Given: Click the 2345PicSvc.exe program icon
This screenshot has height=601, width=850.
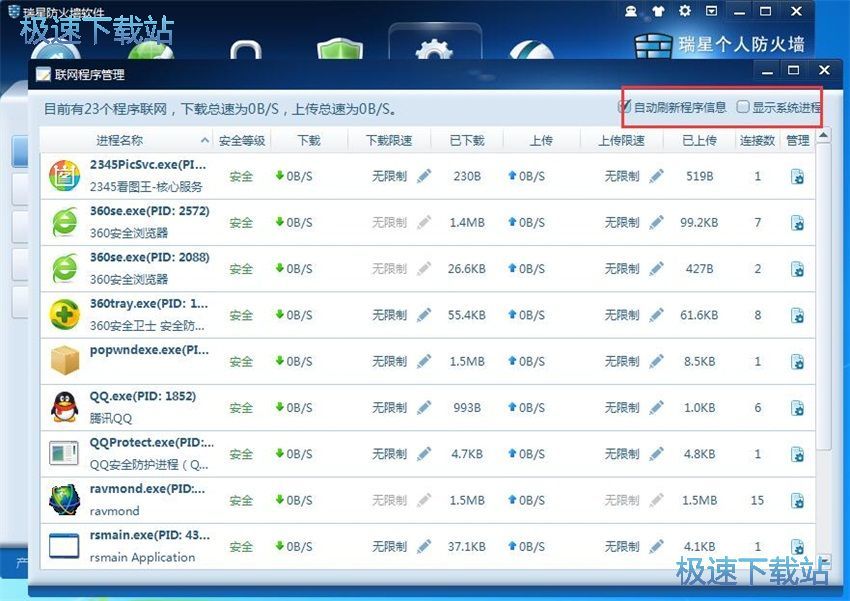Looking at the screenshot, I should click(x=65, y=176).
